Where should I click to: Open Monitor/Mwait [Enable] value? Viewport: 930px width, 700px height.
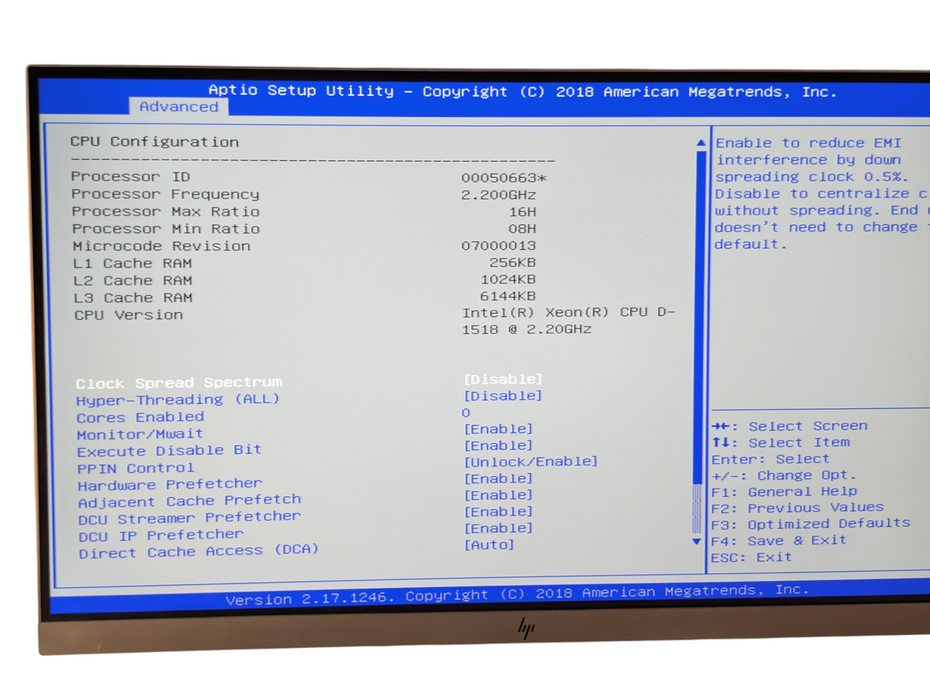498,429
